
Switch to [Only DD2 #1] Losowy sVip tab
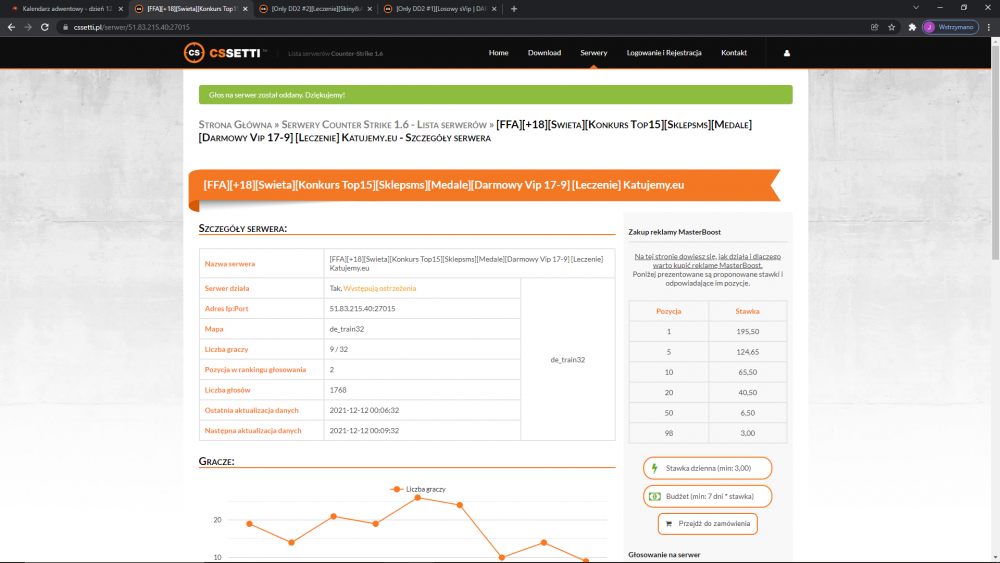[440, 9]
